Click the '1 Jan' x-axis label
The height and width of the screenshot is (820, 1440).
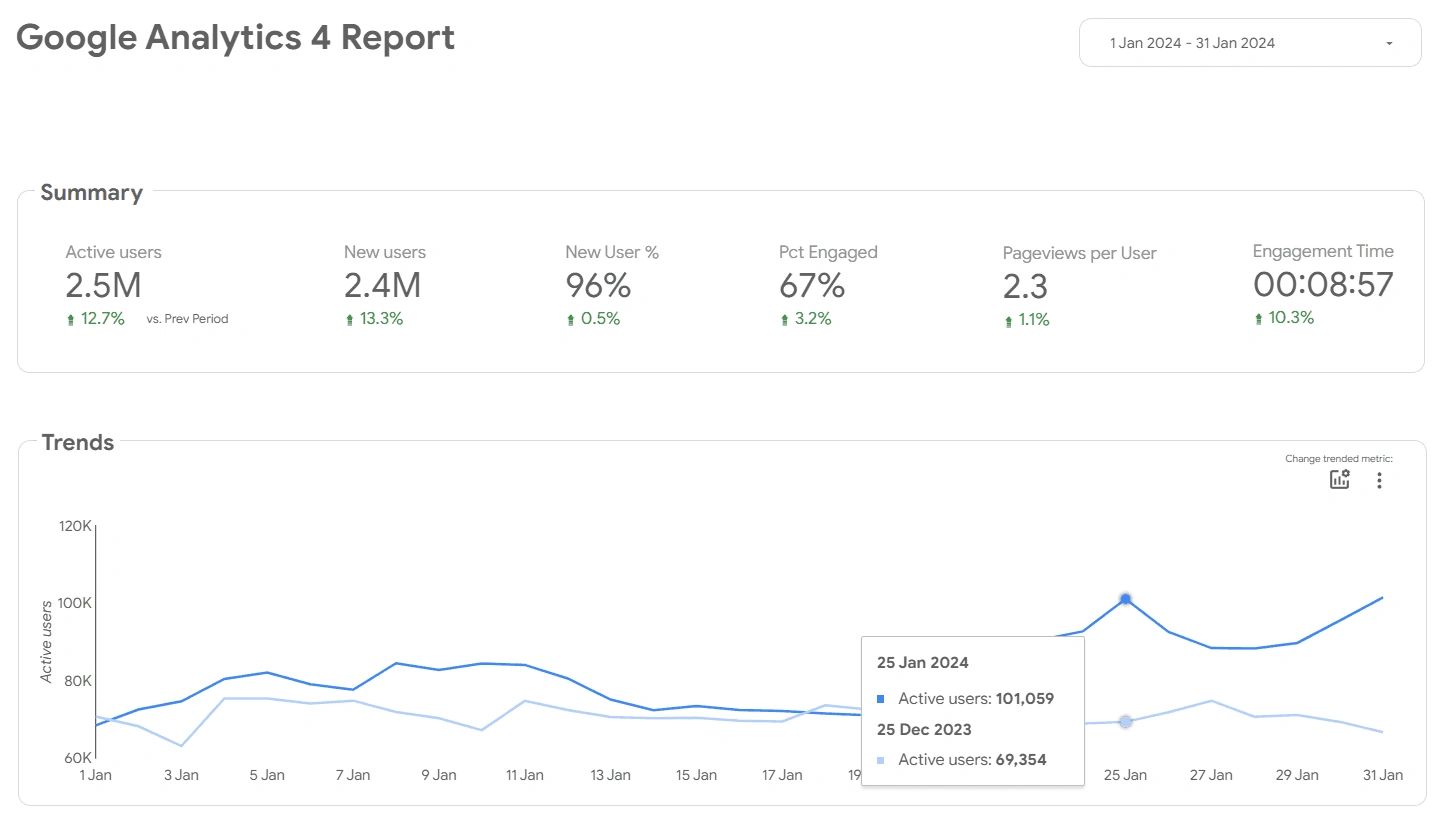(x=95, y=775)
